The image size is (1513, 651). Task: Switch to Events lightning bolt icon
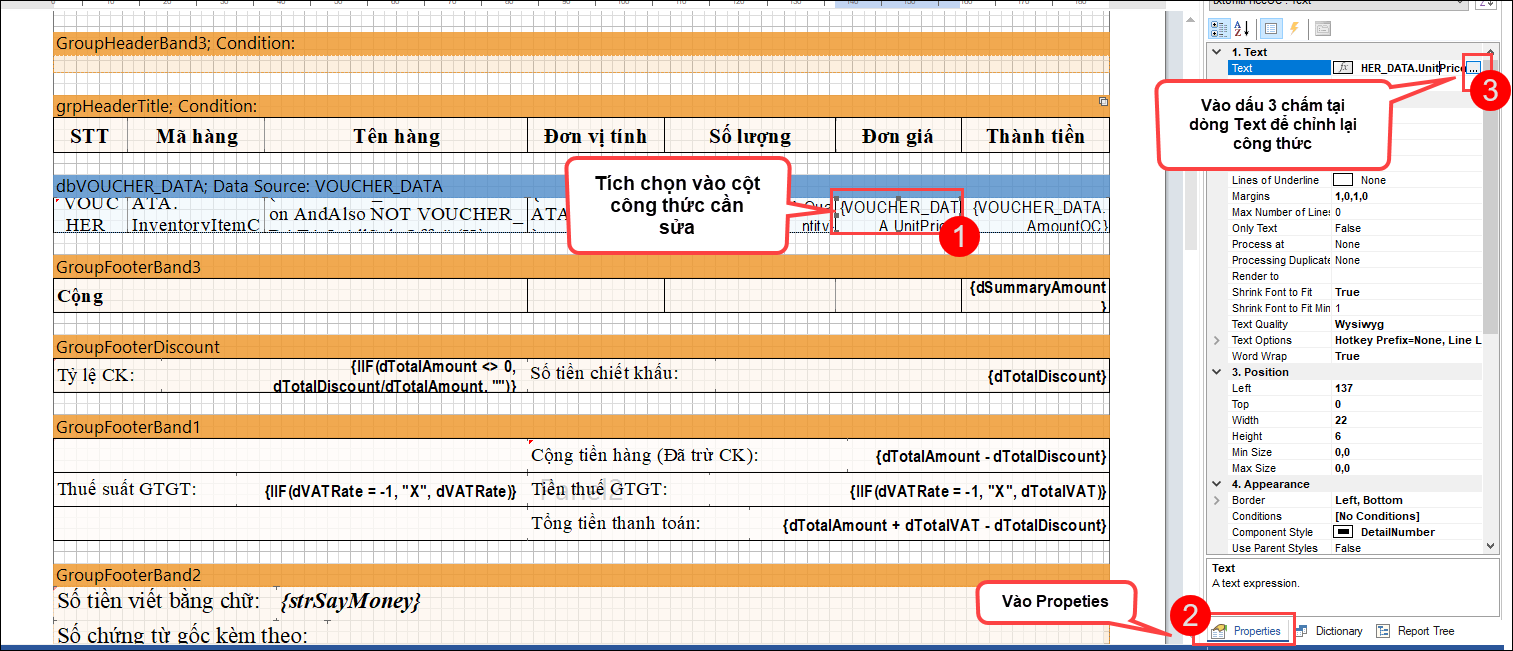coord(1295,29)
